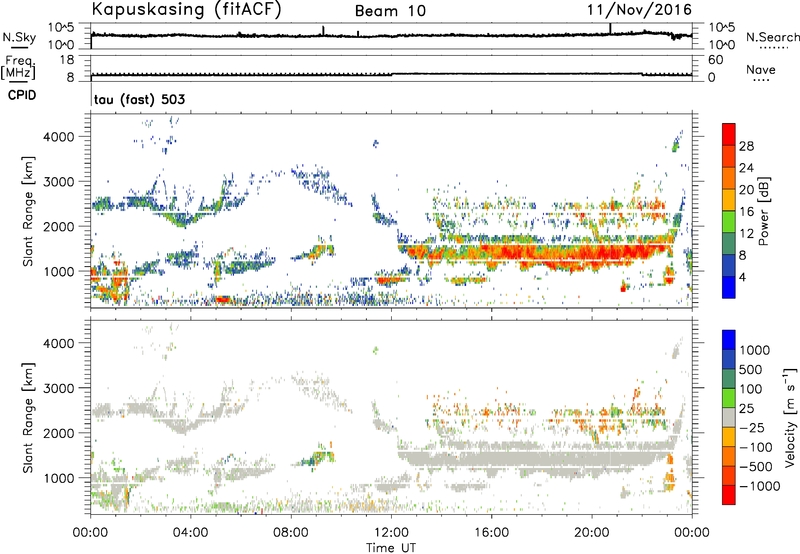Click the 'Time UT' axis label
Screen dimensions: 800x554
pos(391,547)
